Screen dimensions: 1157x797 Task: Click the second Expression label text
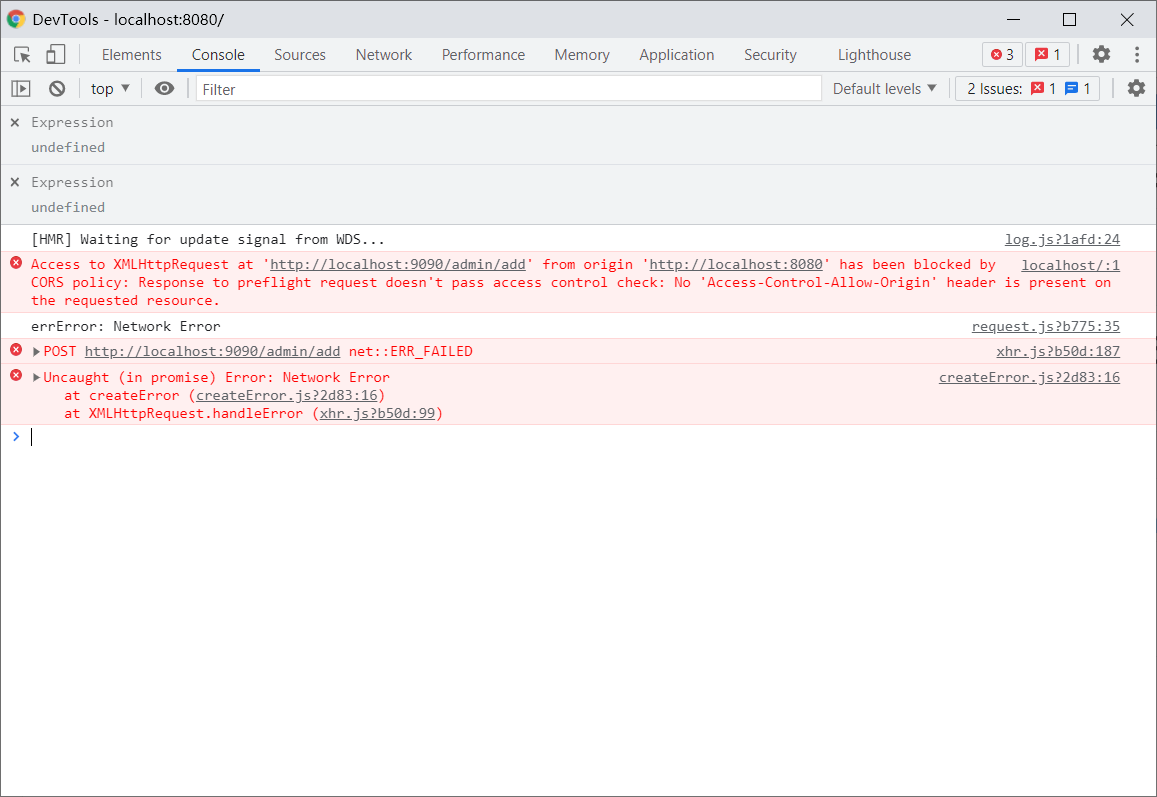72,182
